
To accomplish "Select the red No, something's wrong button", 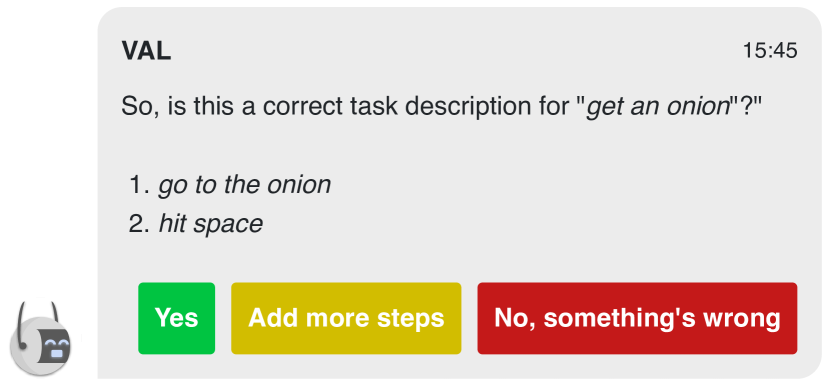I will click(637, 318).
